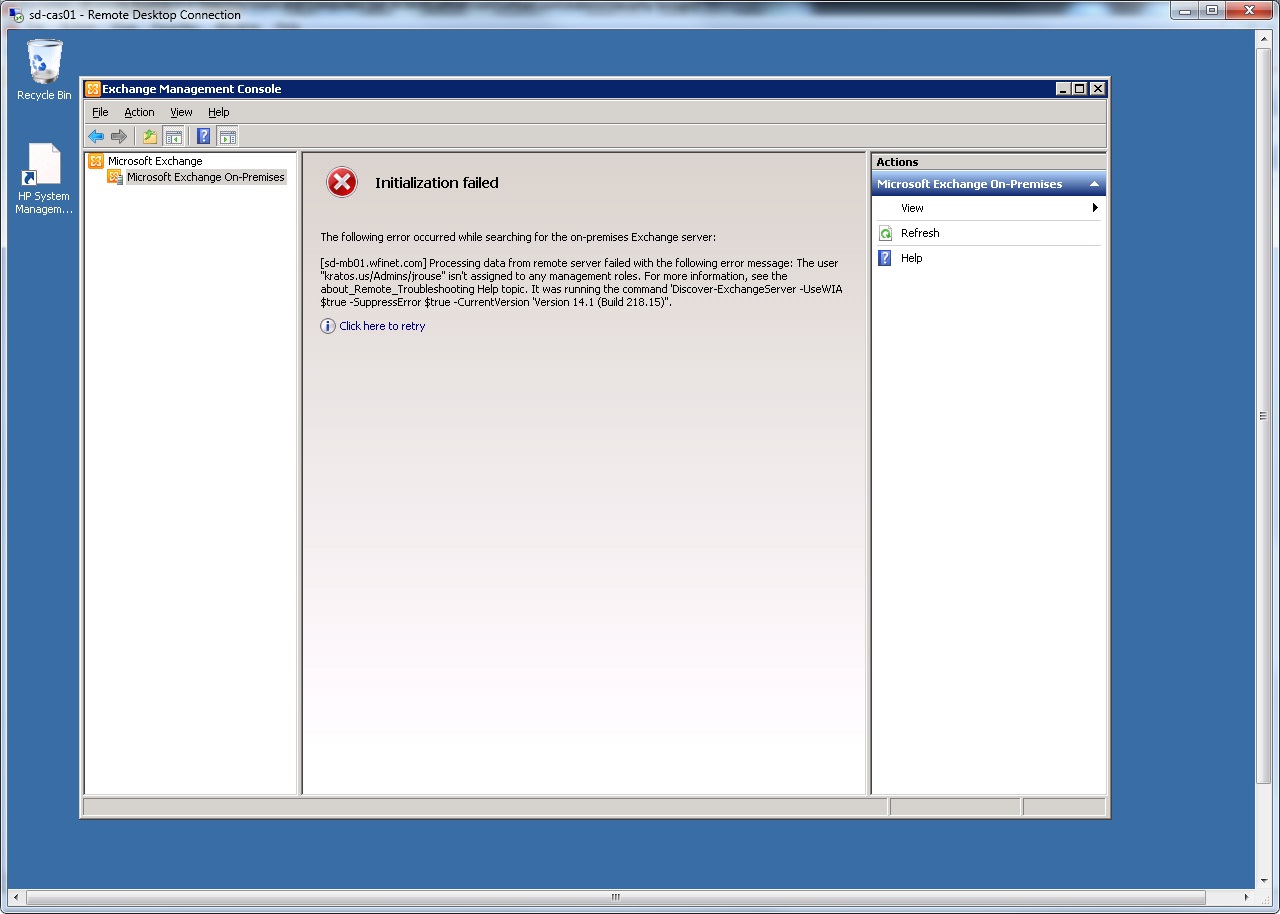Select Microsoft Exchange On-Premises tree node
Image resolution: width=1280 pixels, height=914 pixels.
196,177
